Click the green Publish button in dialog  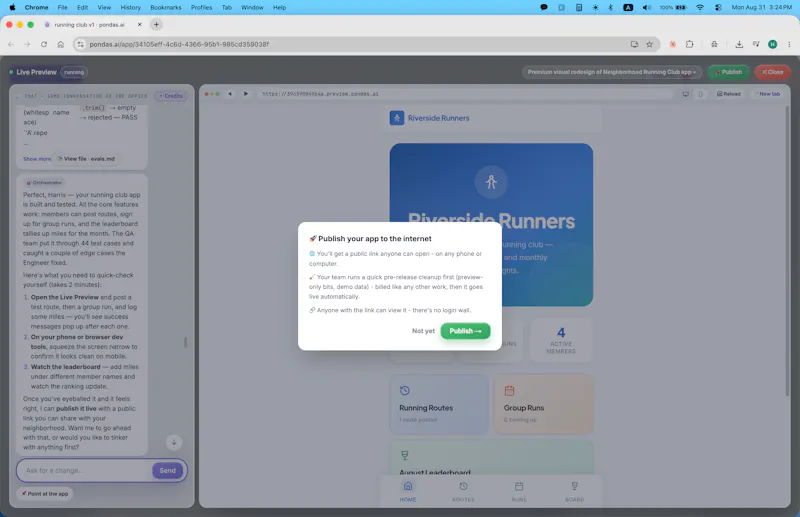coord(465,331)
